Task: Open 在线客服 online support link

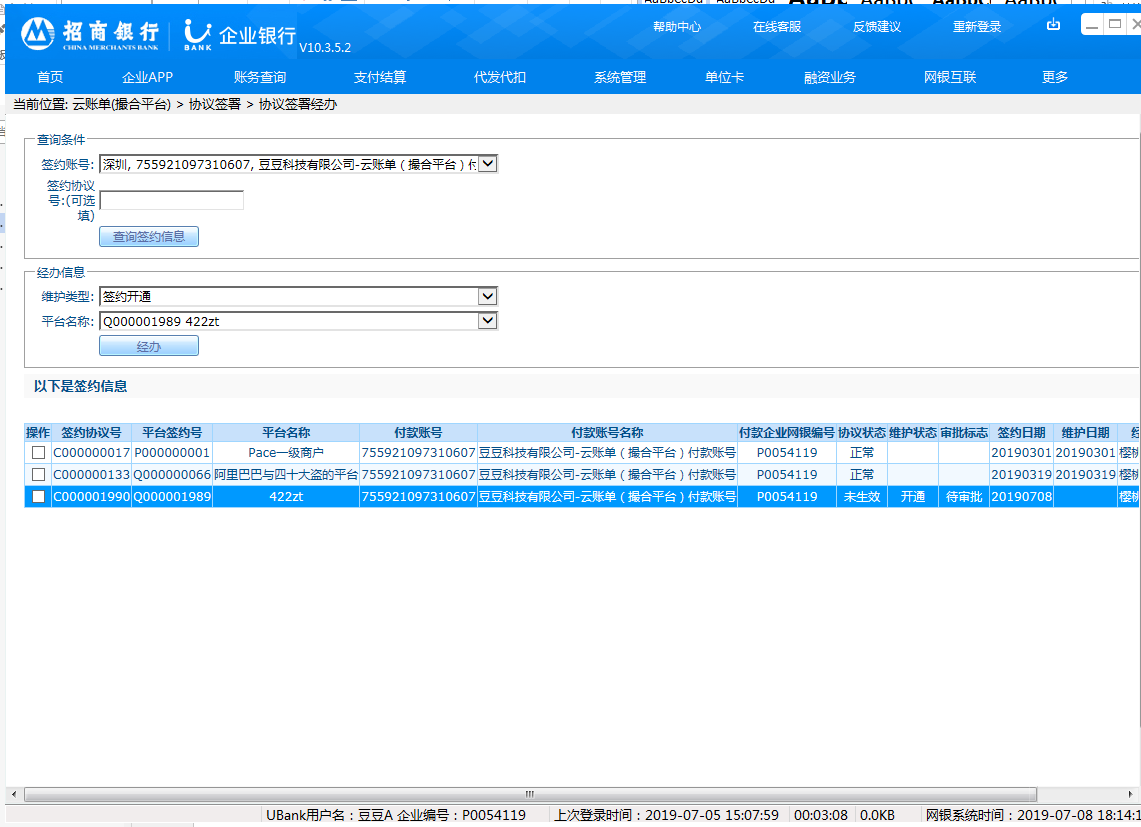Action: click(777, 27)
